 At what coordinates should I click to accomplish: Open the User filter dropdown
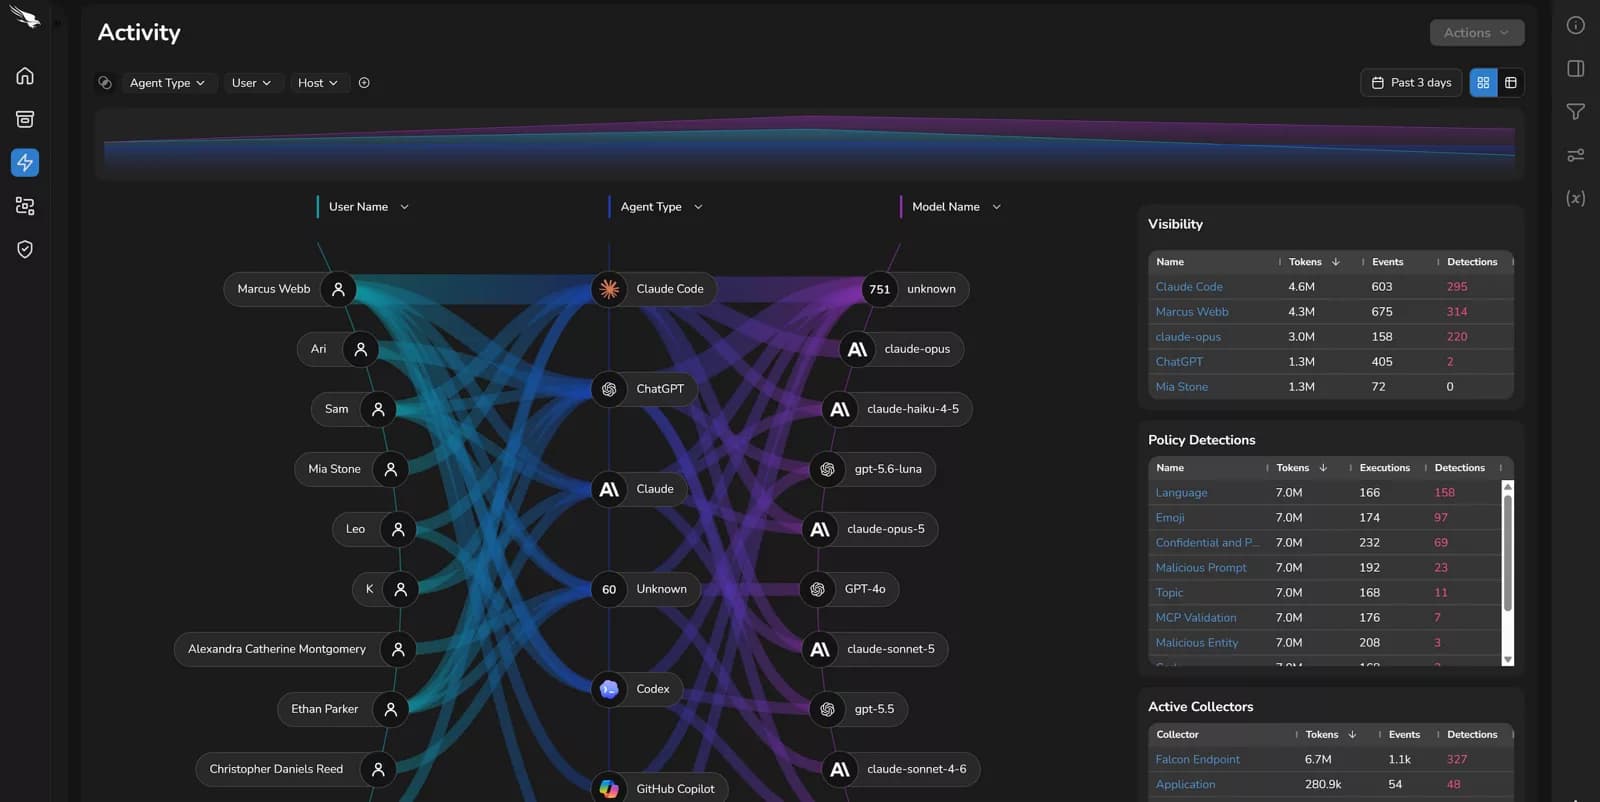[251, 83]
